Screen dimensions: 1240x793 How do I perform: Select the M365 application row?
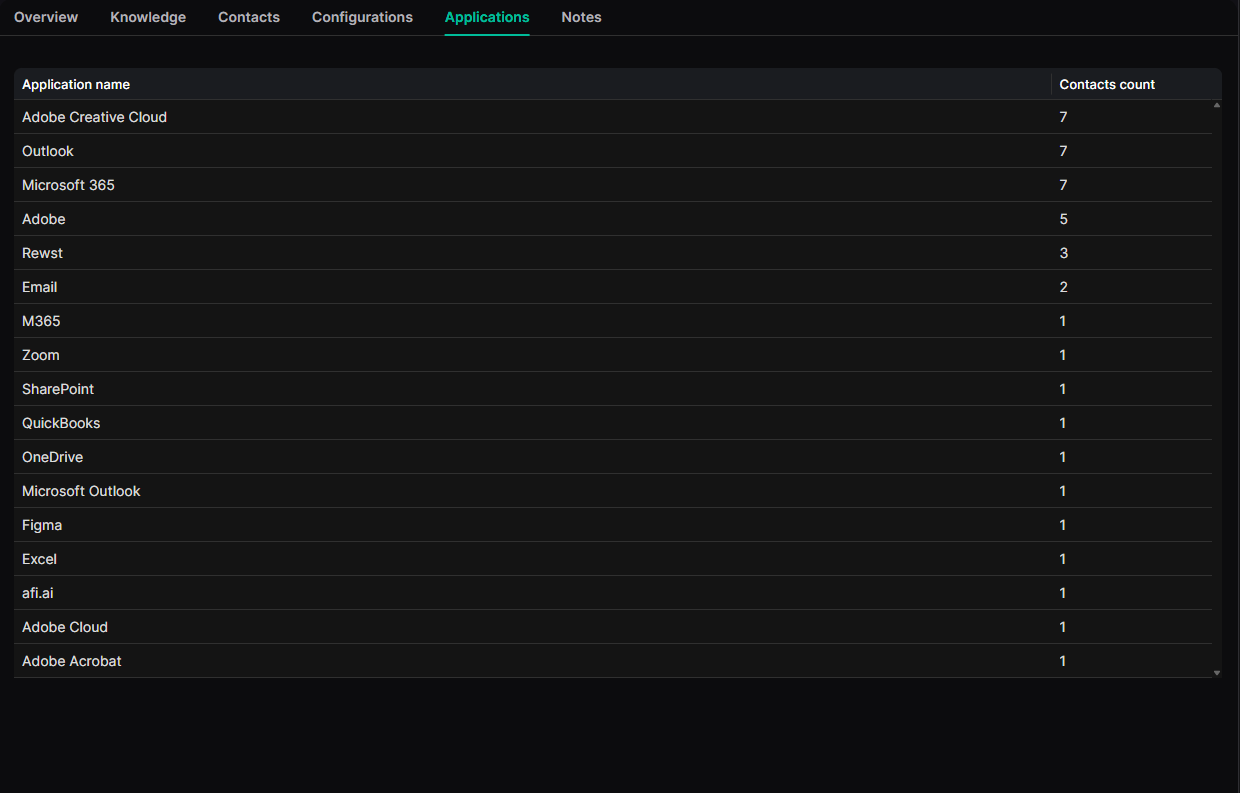(613, 321)
